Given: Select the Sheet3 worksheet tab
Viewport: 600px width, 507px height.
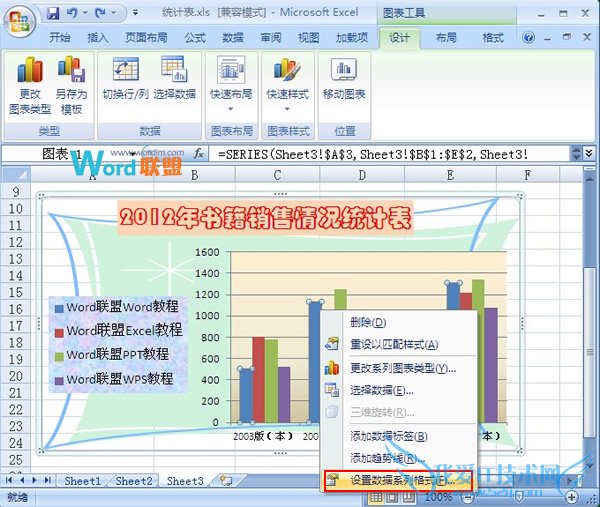Looking at the screenshot, I should tap(185, 481).
